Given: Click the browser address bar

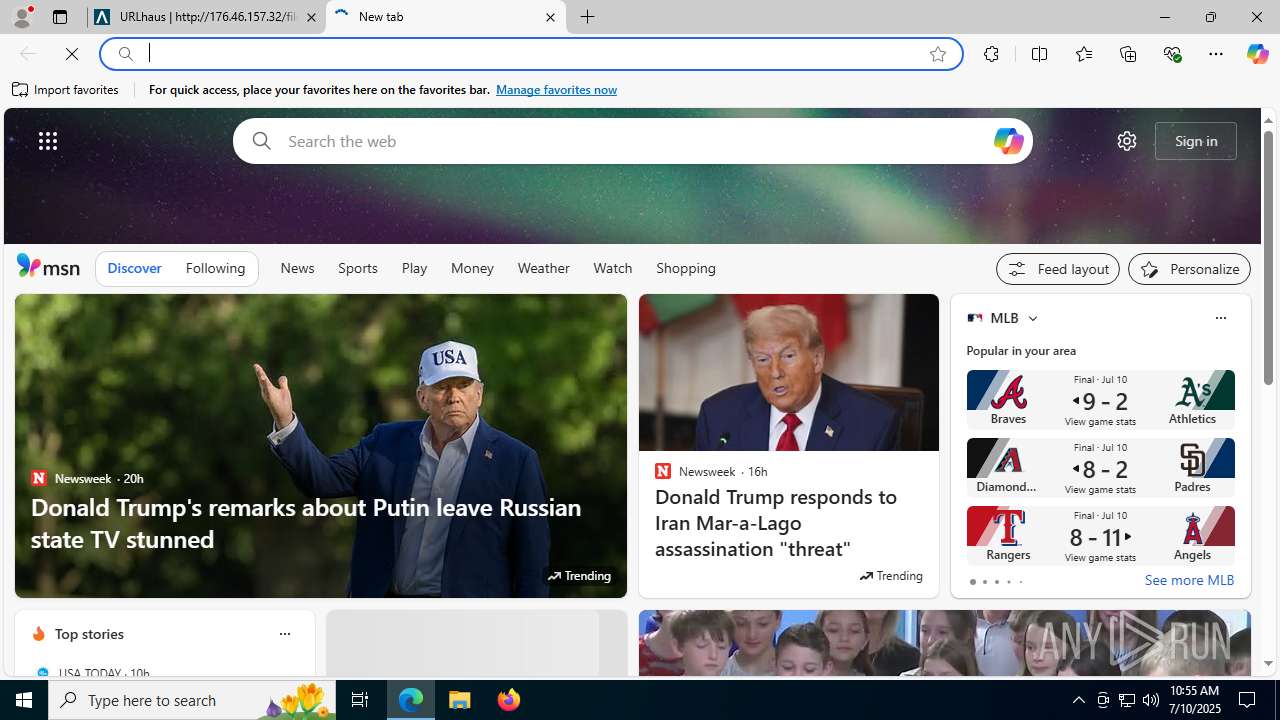Looking at the screenshot, I should (530, 54).
